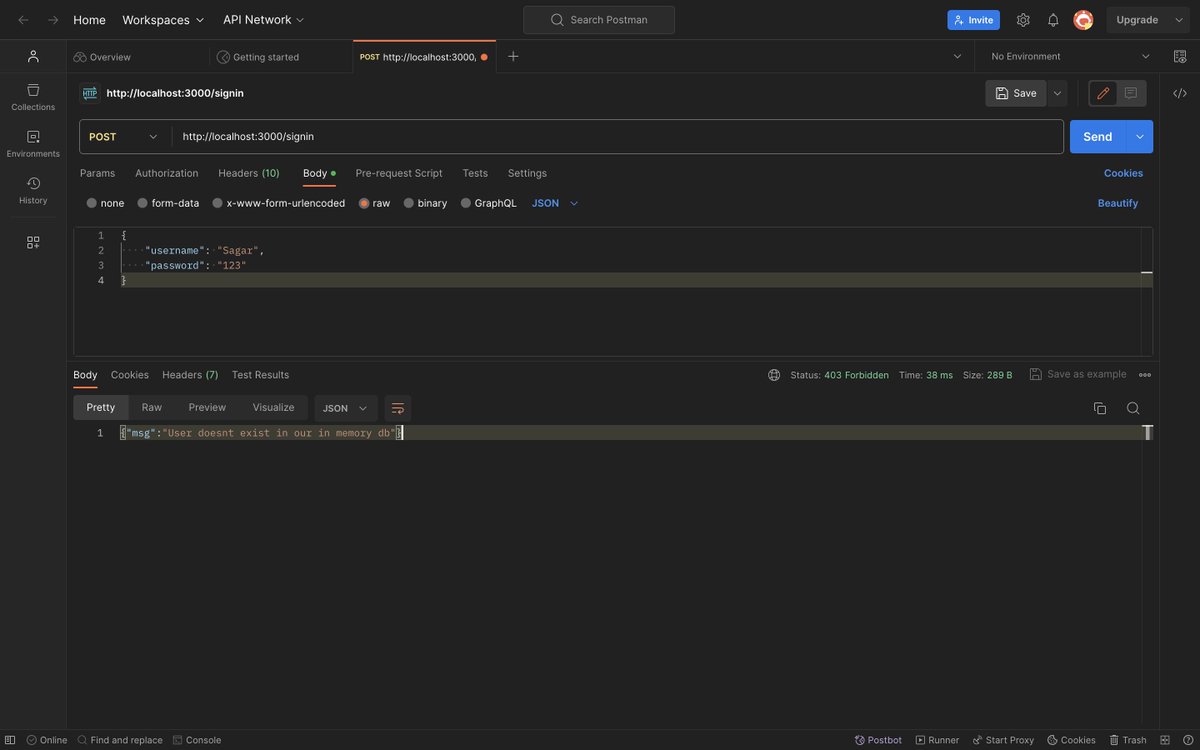Click the request URL input field

point(618,137)
